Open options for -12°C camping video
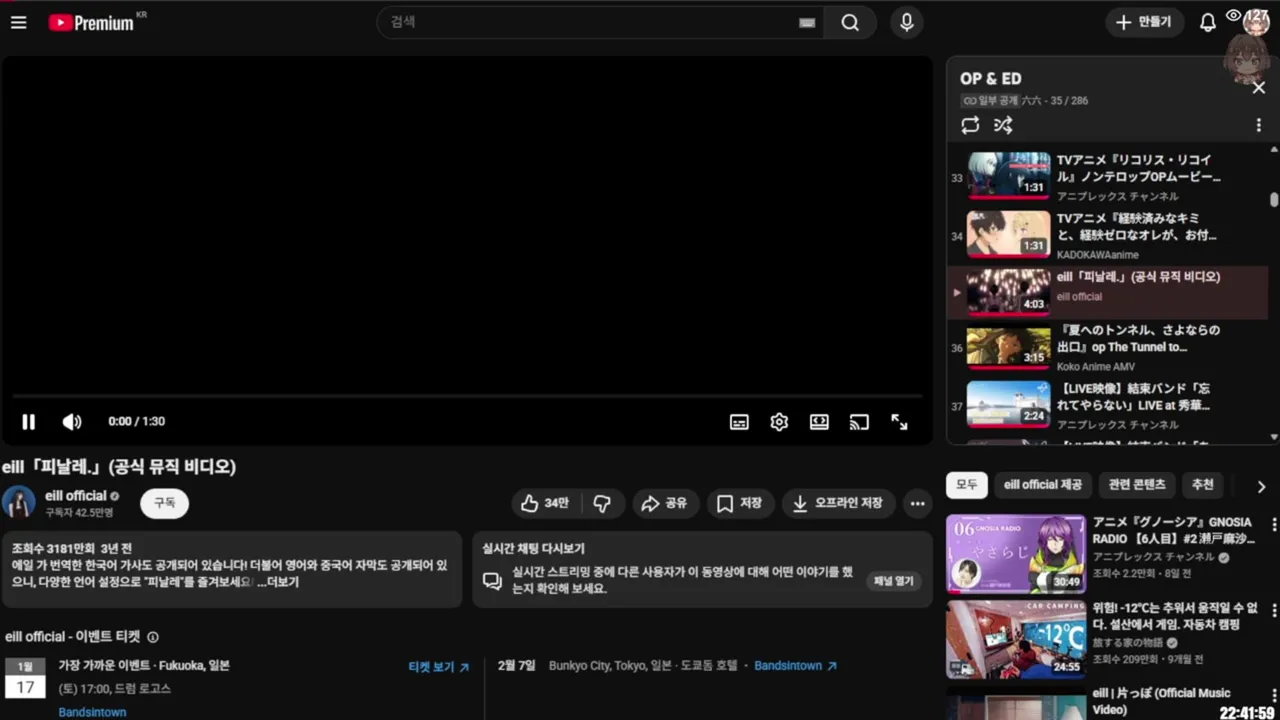The height and width of the screenshot is (720, 1280). click(1273, 610)
